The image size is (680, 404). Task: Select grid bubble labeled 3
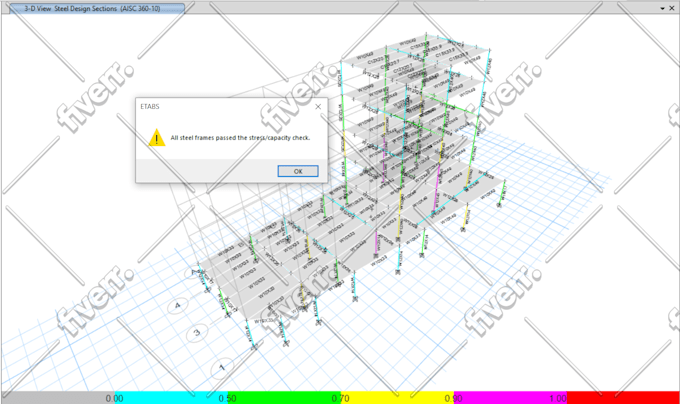197,333
